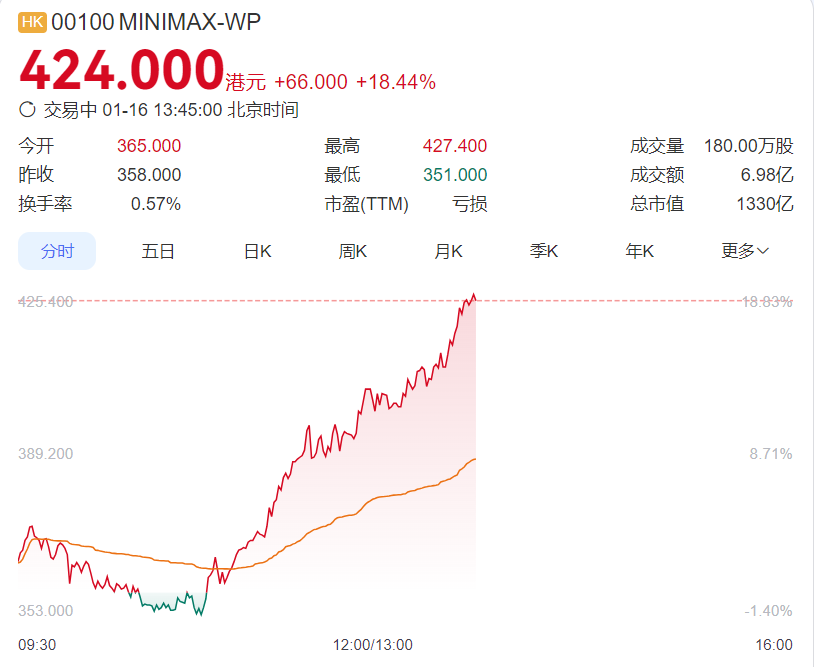Click the 总市值 value 1330亿
The height and width of the screenshot is (667, 814).
[764, 204]
